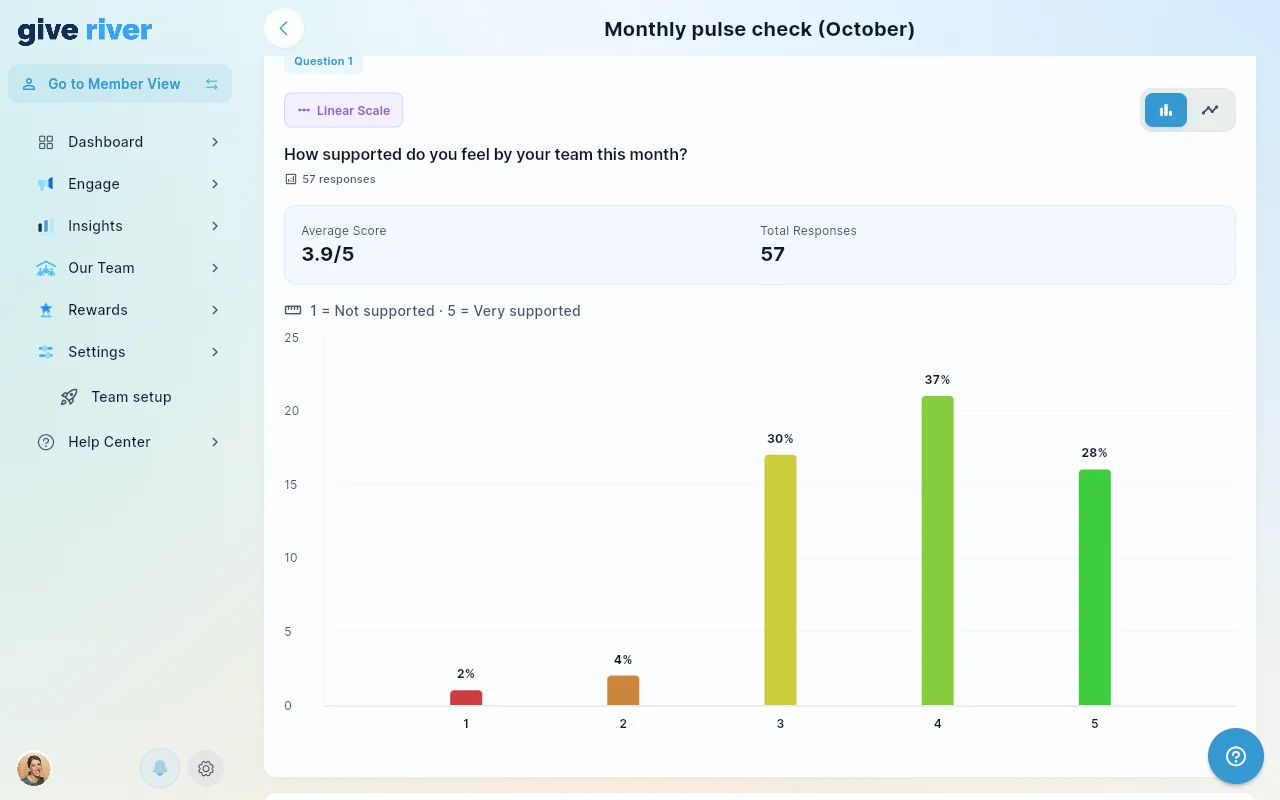Click the survey question text
The image size is (1280, 800).
click(486, 154)
